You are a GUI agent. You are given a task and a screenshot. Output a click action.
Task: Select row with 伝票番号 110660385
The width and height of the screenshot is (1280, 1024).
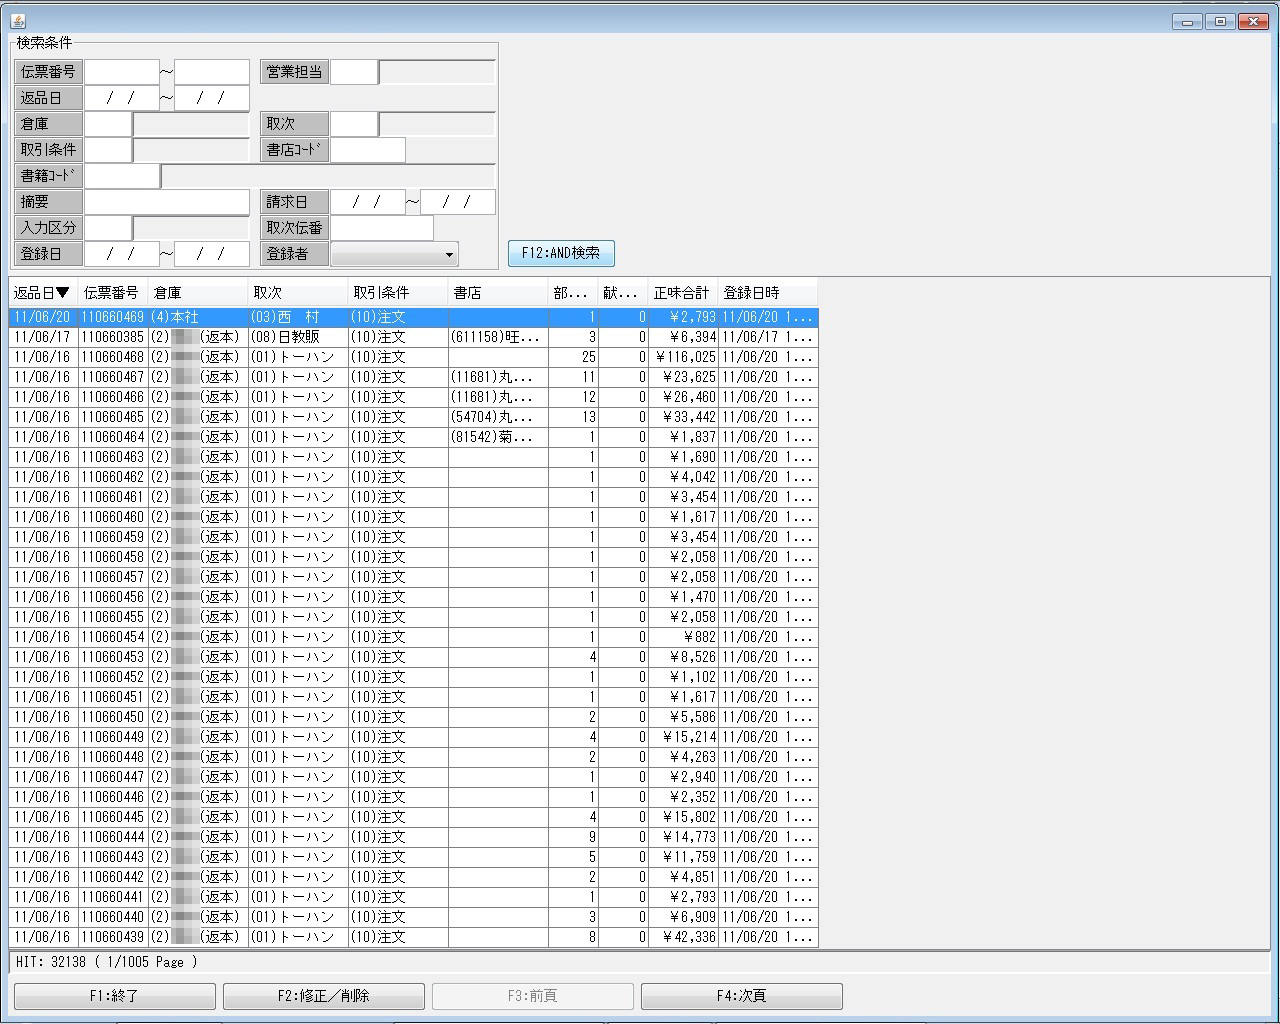[x=112, y=337]
